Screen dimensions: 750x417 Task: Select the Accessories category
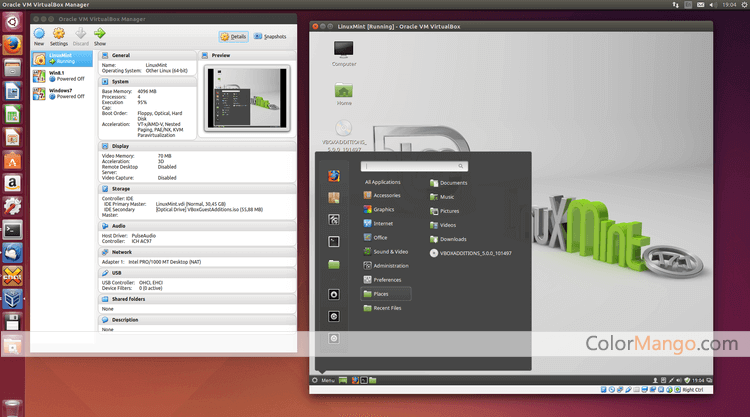(x=382, y=195)
